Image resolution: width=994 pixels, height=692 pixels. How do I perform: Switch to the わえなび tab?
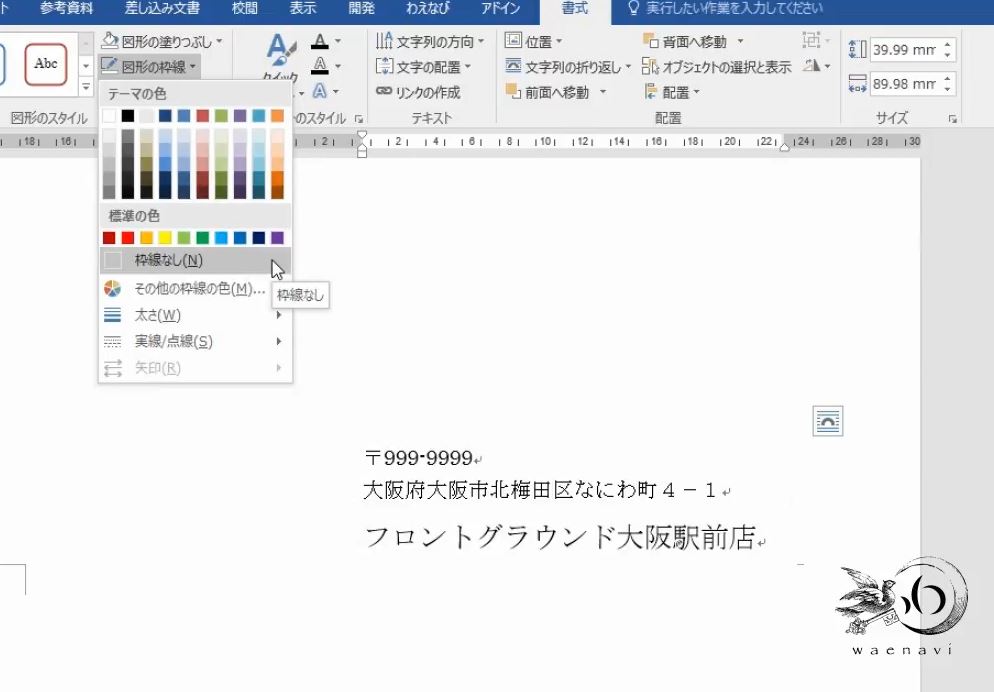[428, 9]
